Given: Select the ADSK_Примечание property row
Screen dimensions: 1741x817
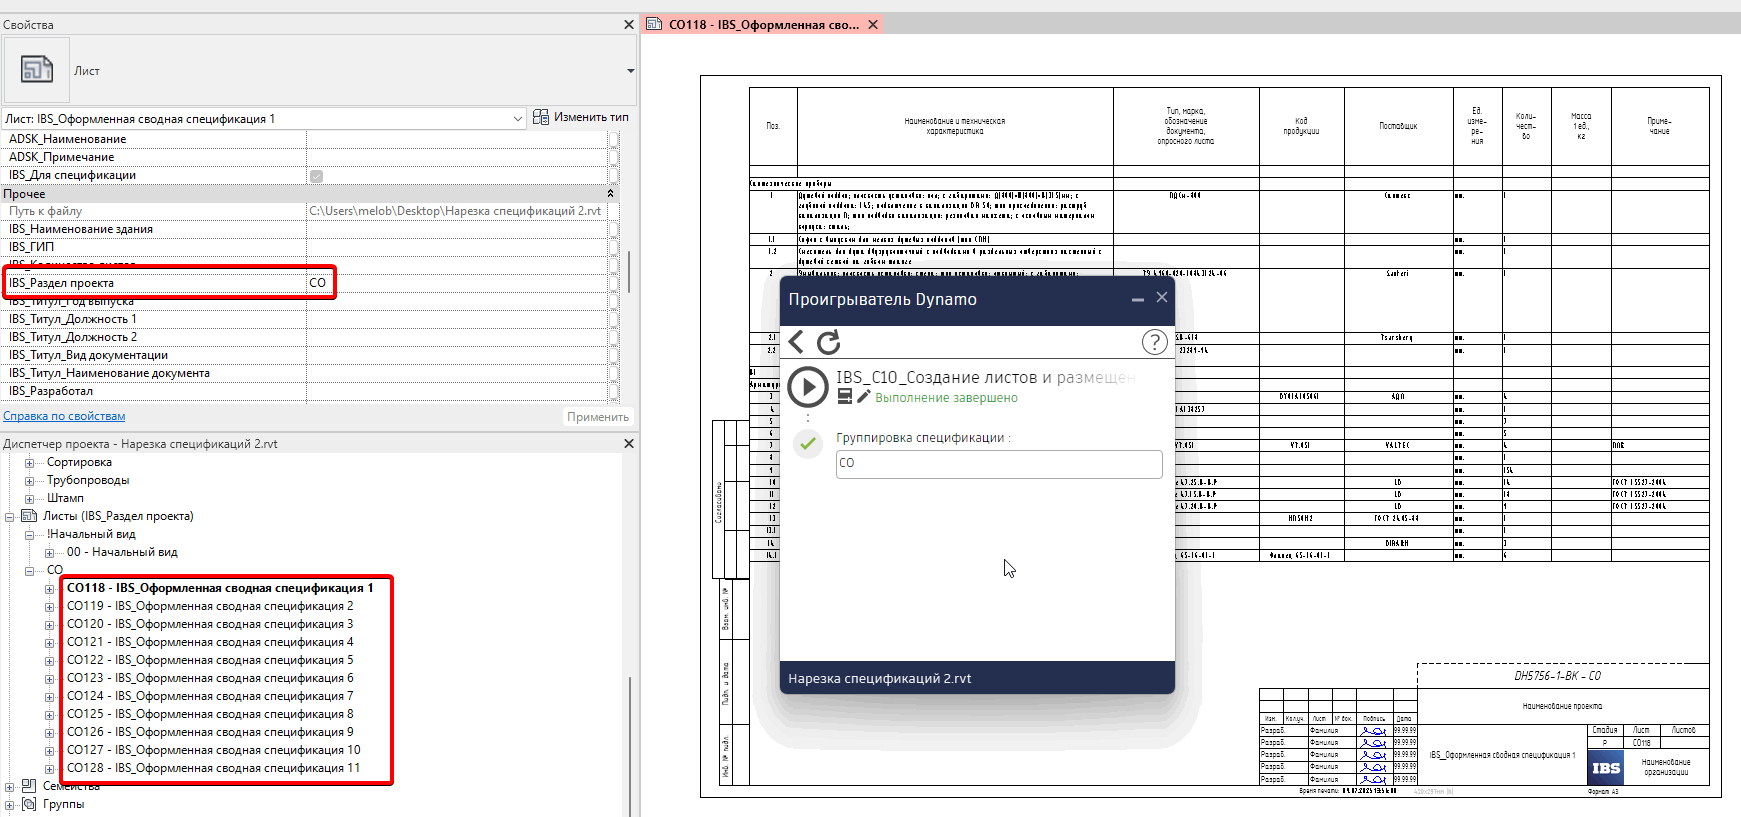Looking at the screenshot, I should [306, 157].
